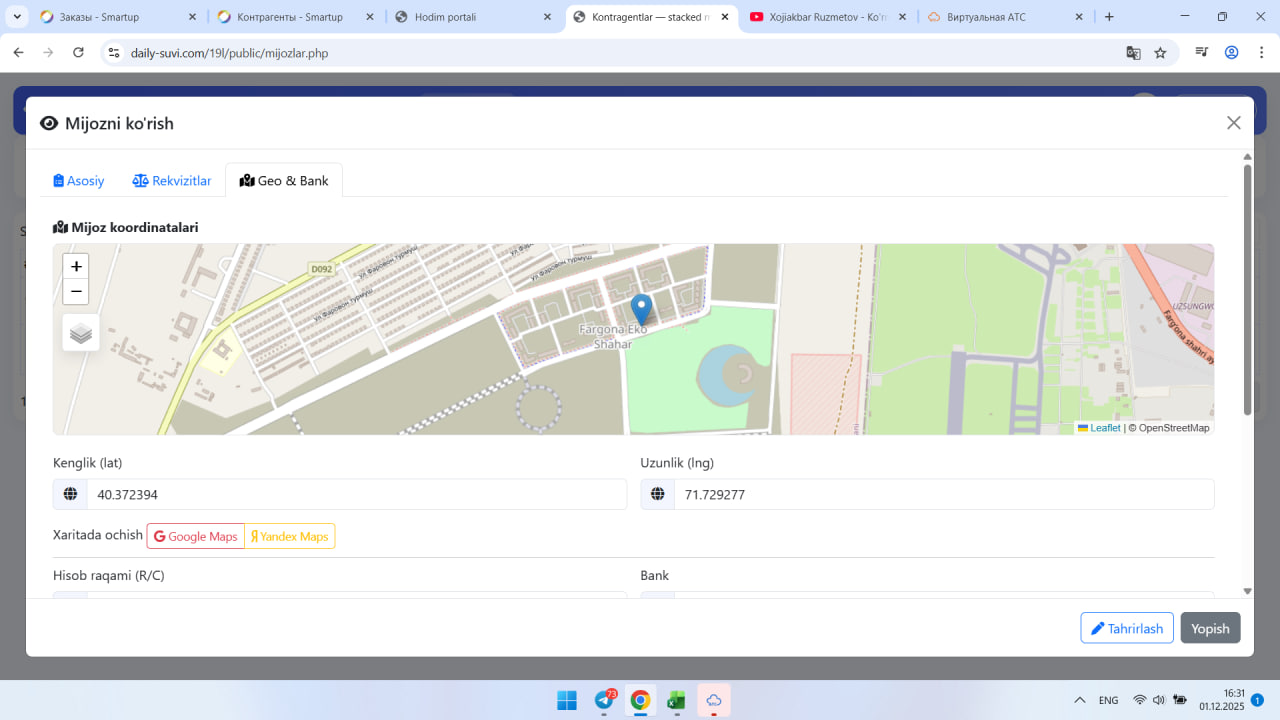Zoom out on the map
The width and height of the screenshot is (1280, 720).
tap(76, 292)
